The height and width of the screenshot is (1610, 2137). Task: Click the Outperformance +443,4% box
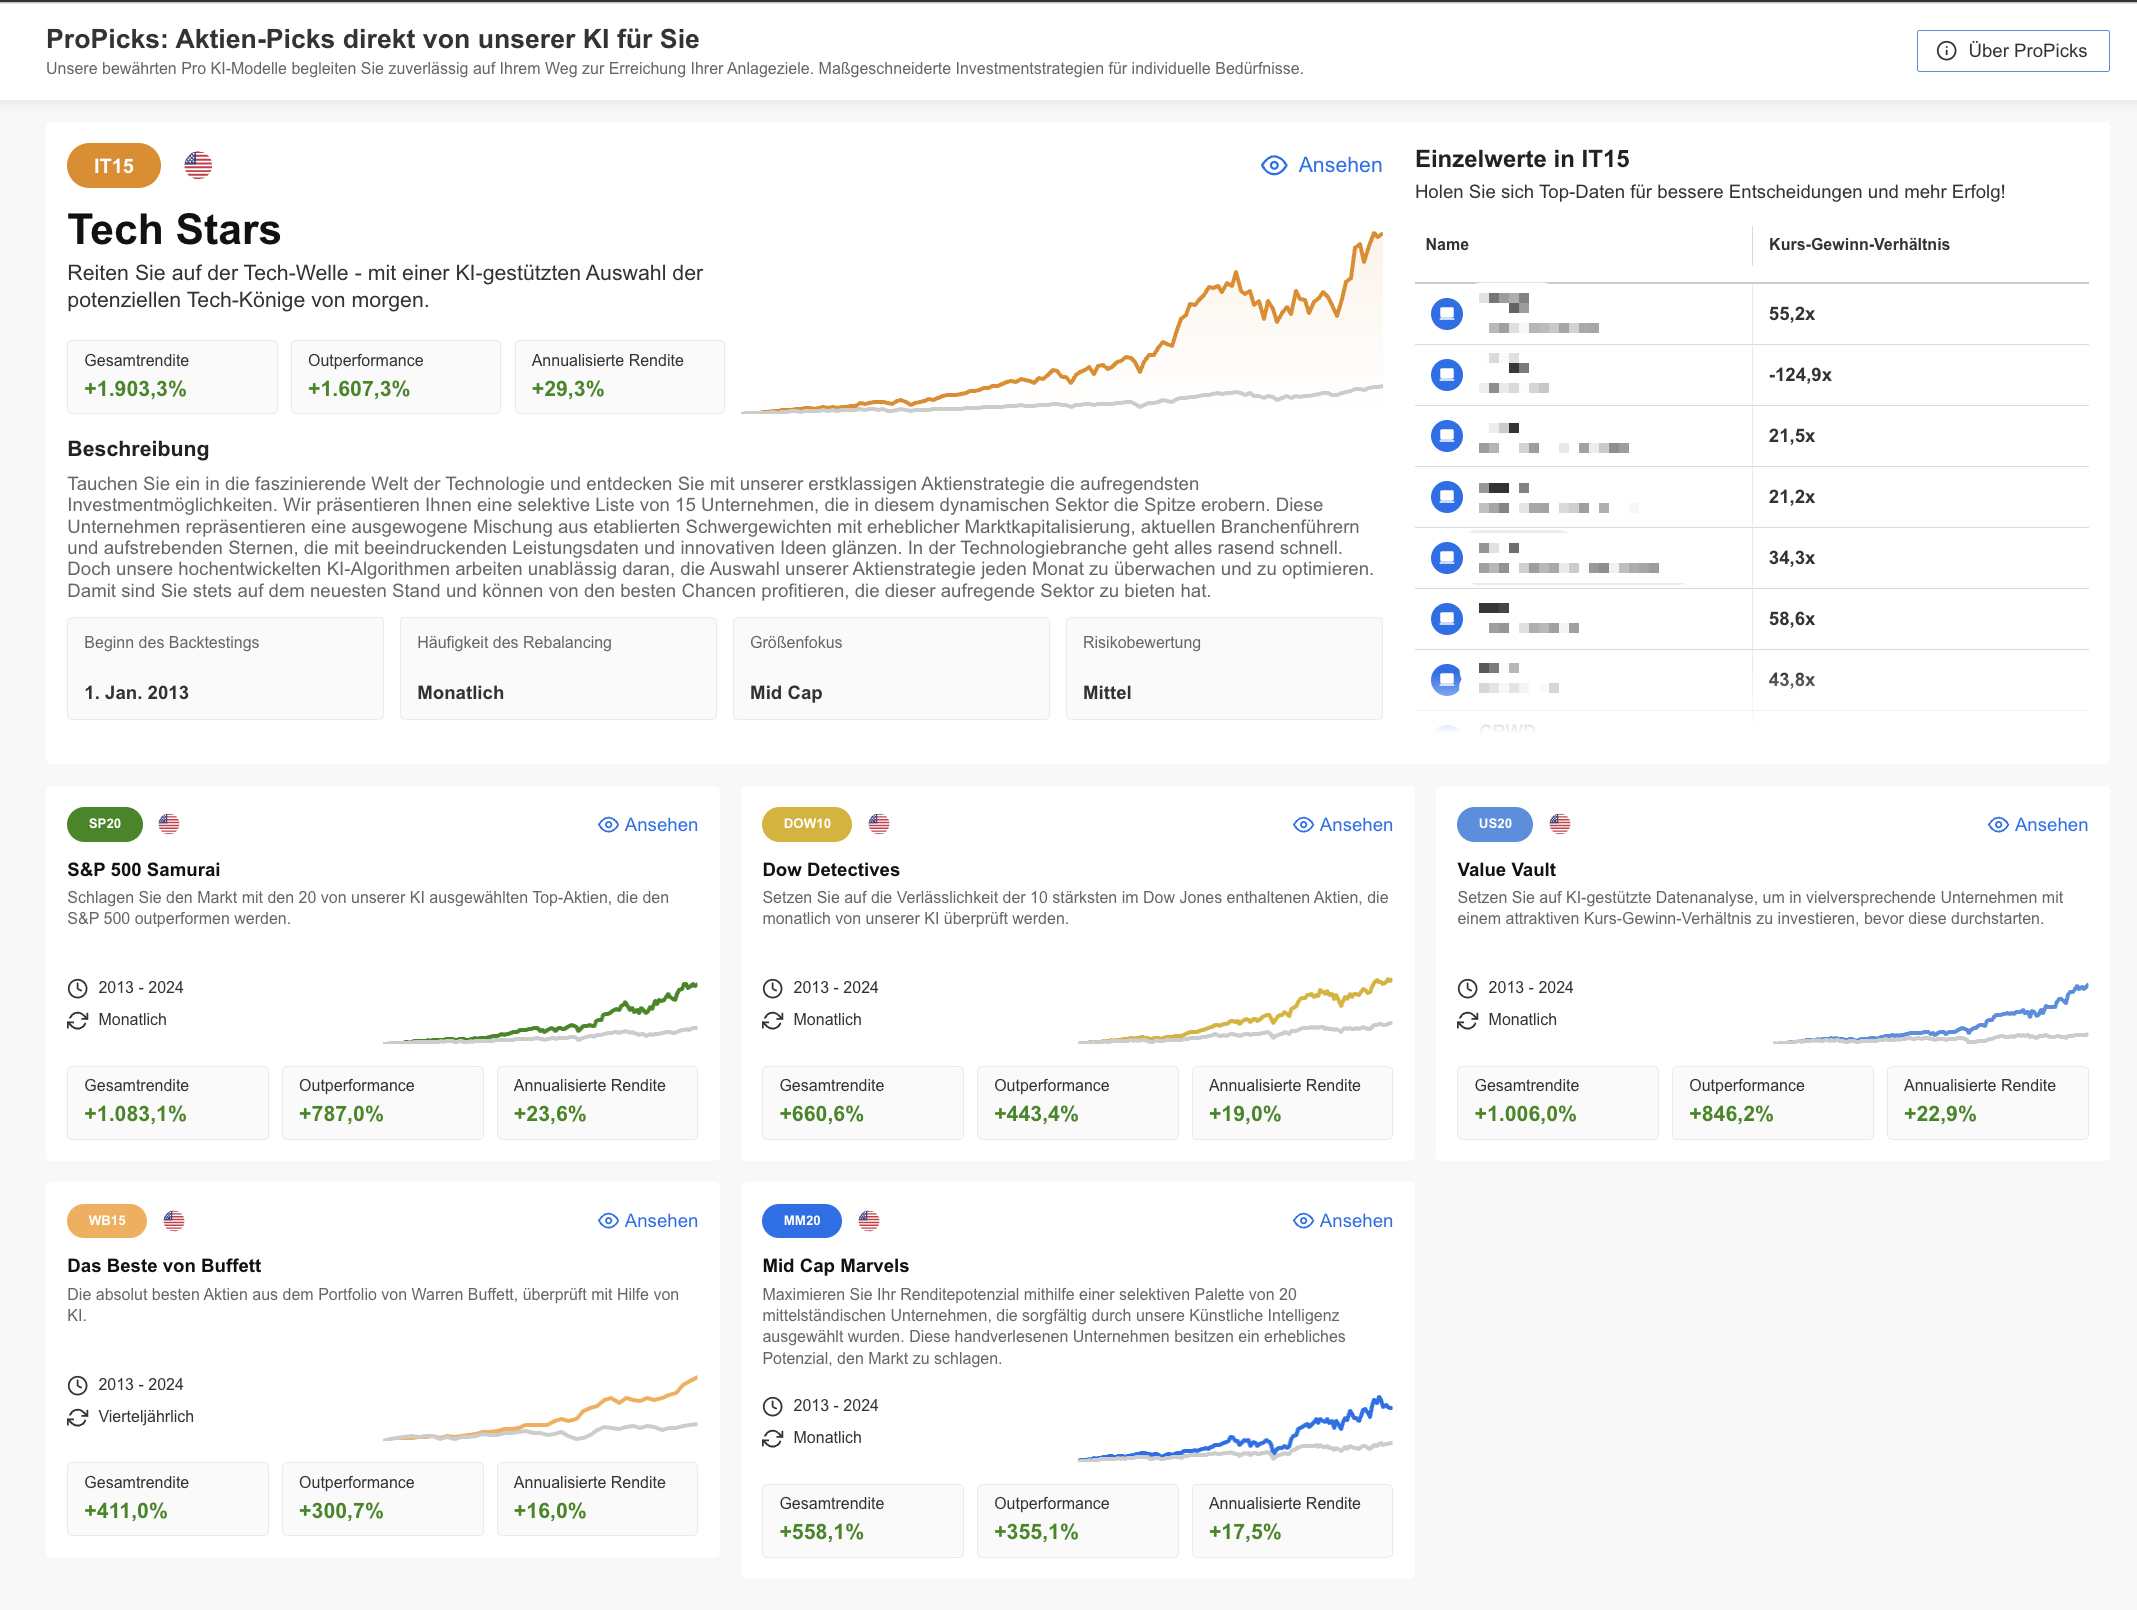pyautogui.click(x=1078, y=1103)
